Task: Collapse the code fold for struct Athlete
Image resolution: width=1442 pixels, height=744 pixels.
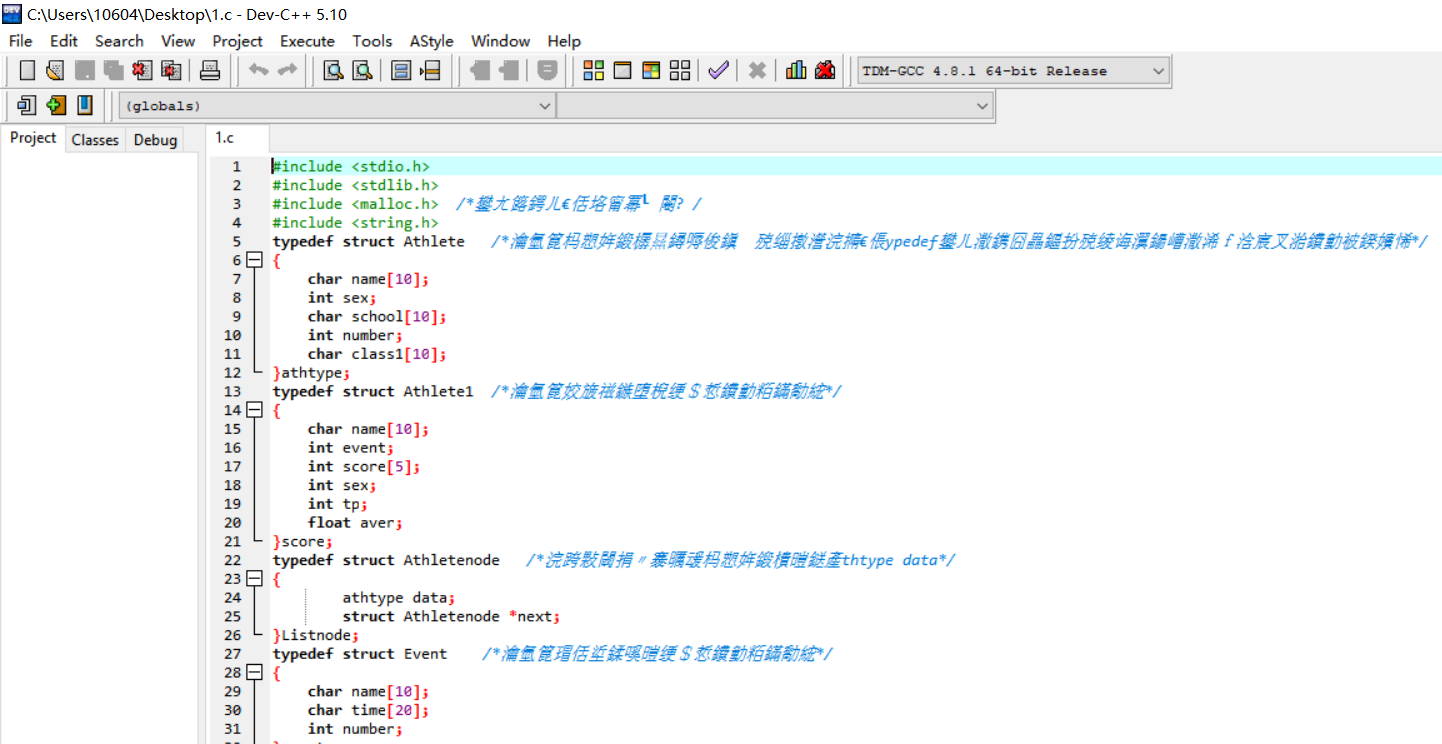Action: [x=253, y=260]
